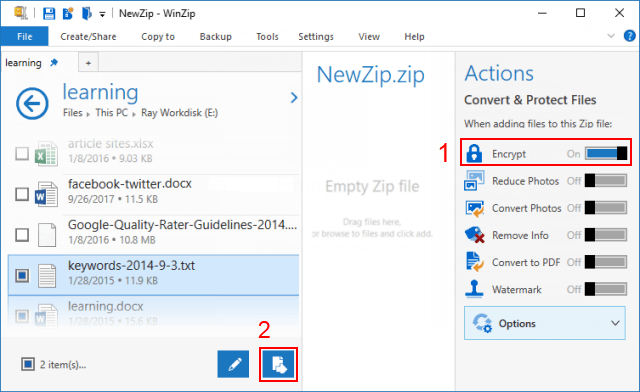Click the Options gear icon

click(x=482, y=323)
